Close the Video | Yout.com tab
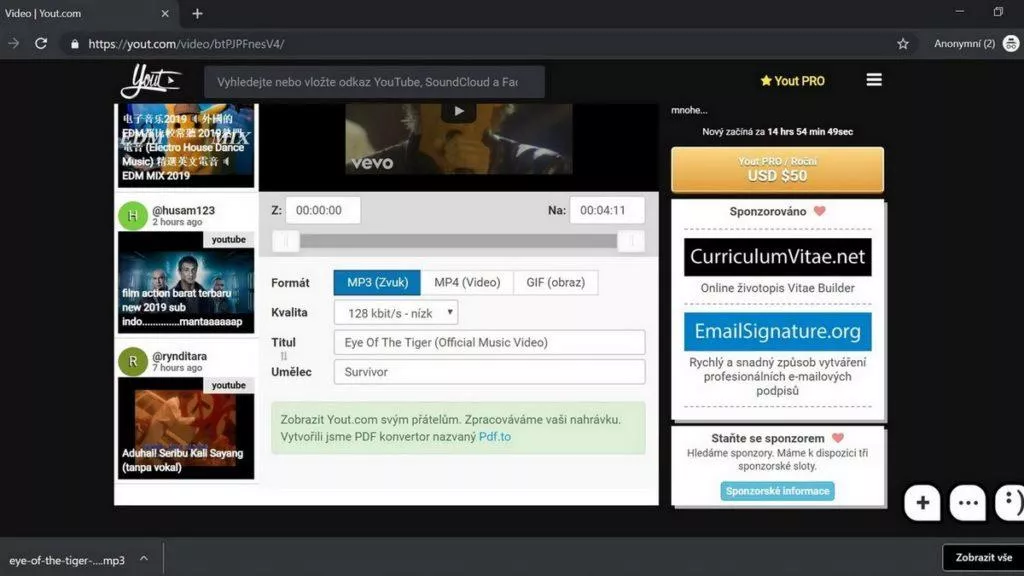Image resolution: width=1024 pixels, height=576 pixels. point(165,13)
